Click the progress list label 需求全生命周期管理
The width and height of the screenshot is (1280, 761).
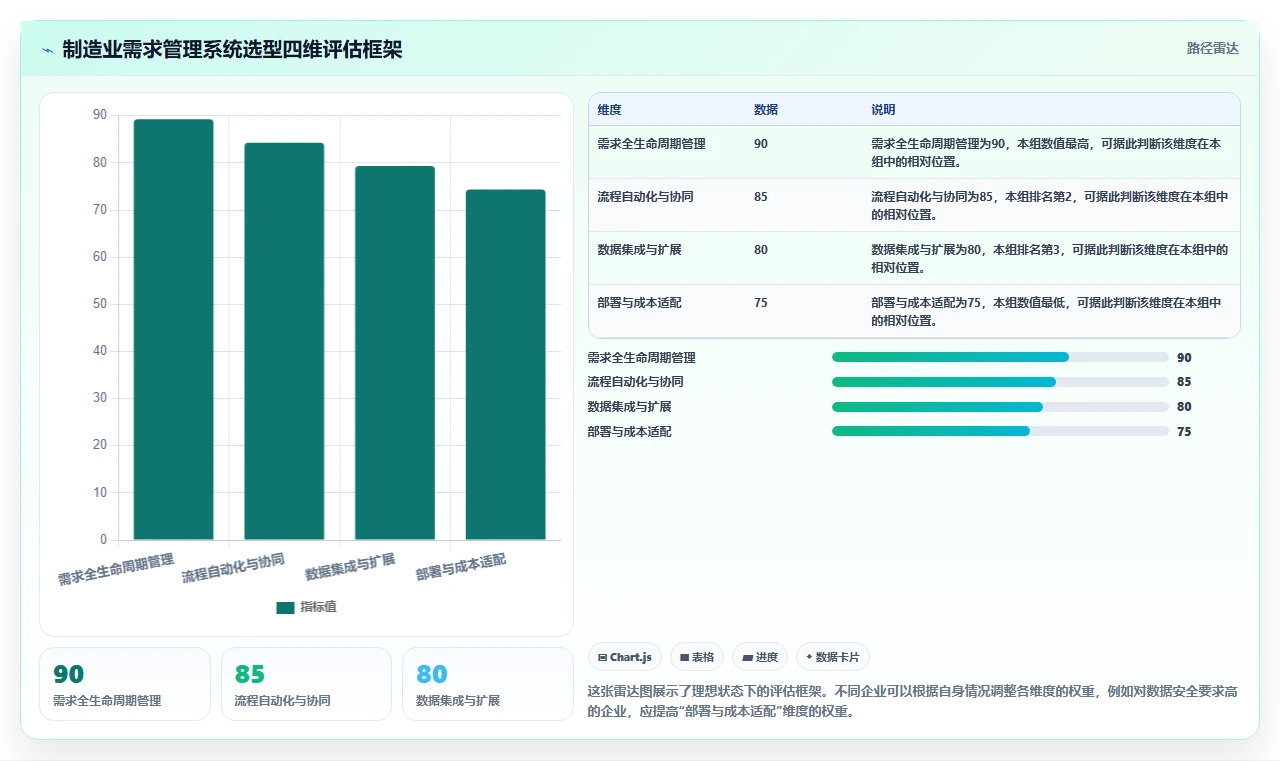641,357
